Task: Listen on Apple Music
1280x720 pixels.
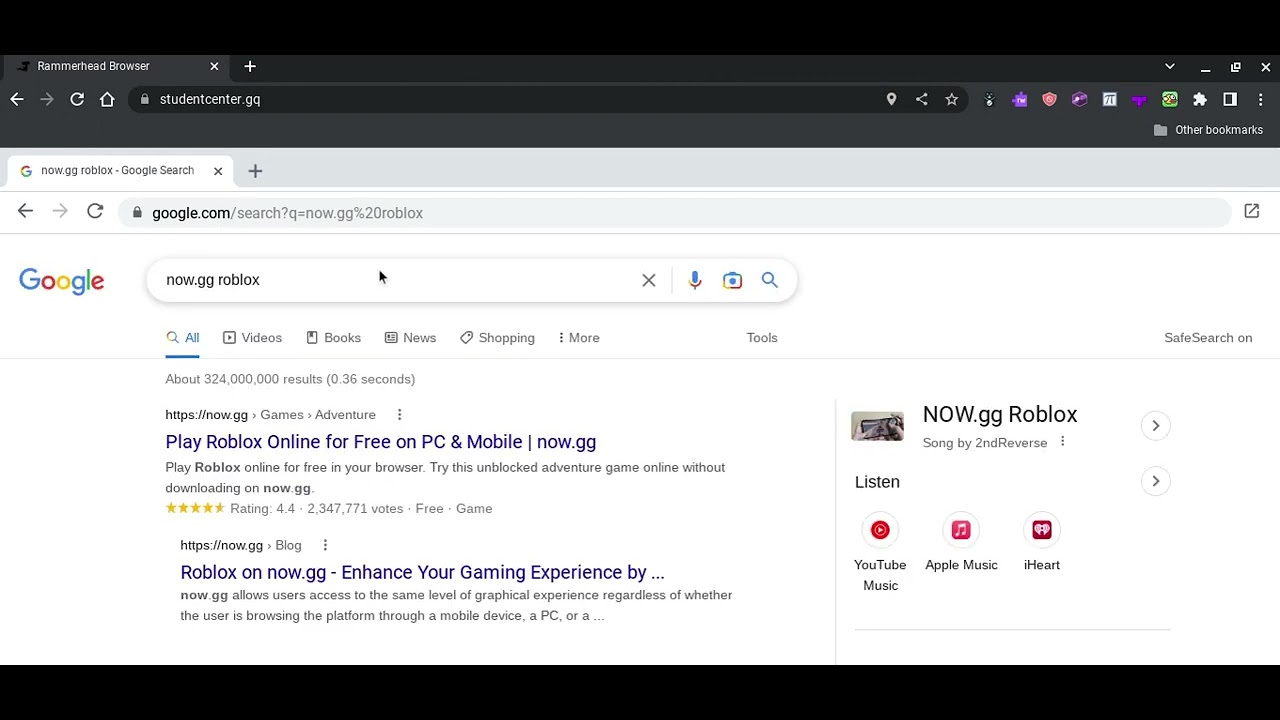Action: [x=961, y=543]
